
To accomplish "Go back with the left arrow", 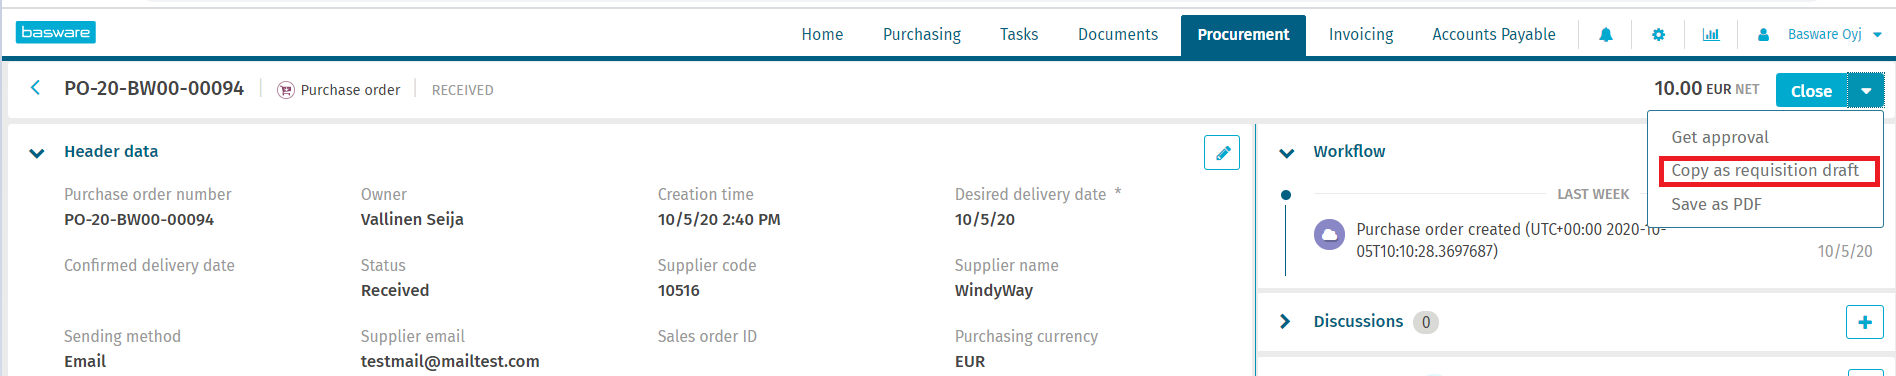I will tap(36, 88).
